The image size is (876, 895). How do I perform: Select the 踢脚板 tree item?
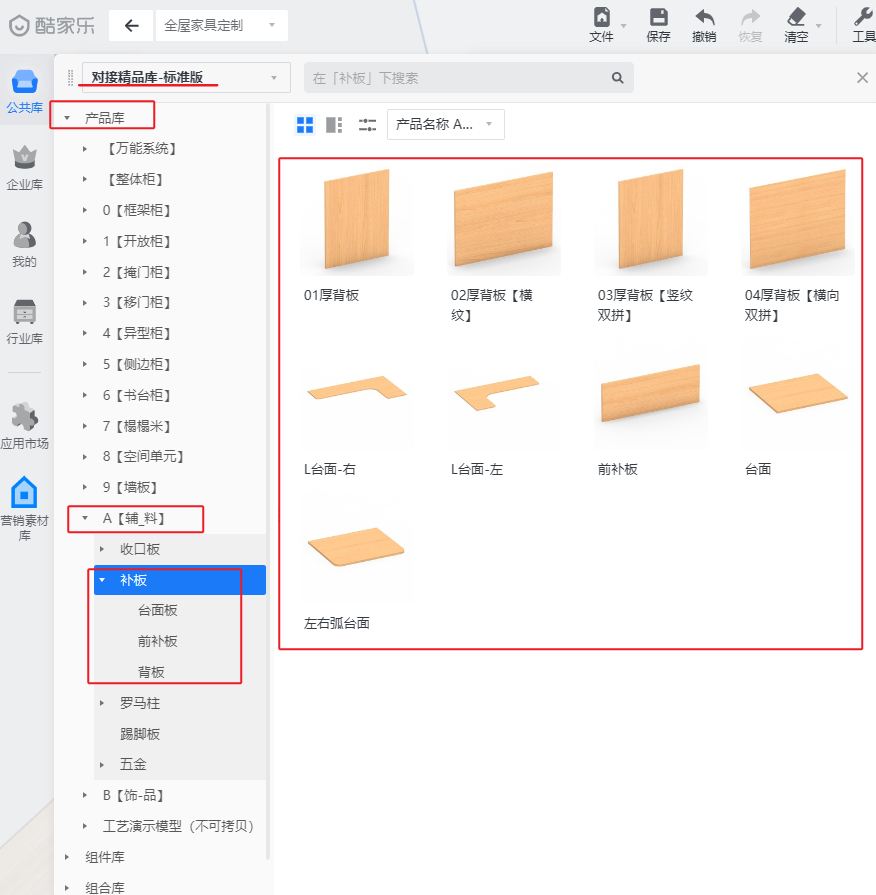click(x=140, y=734)
